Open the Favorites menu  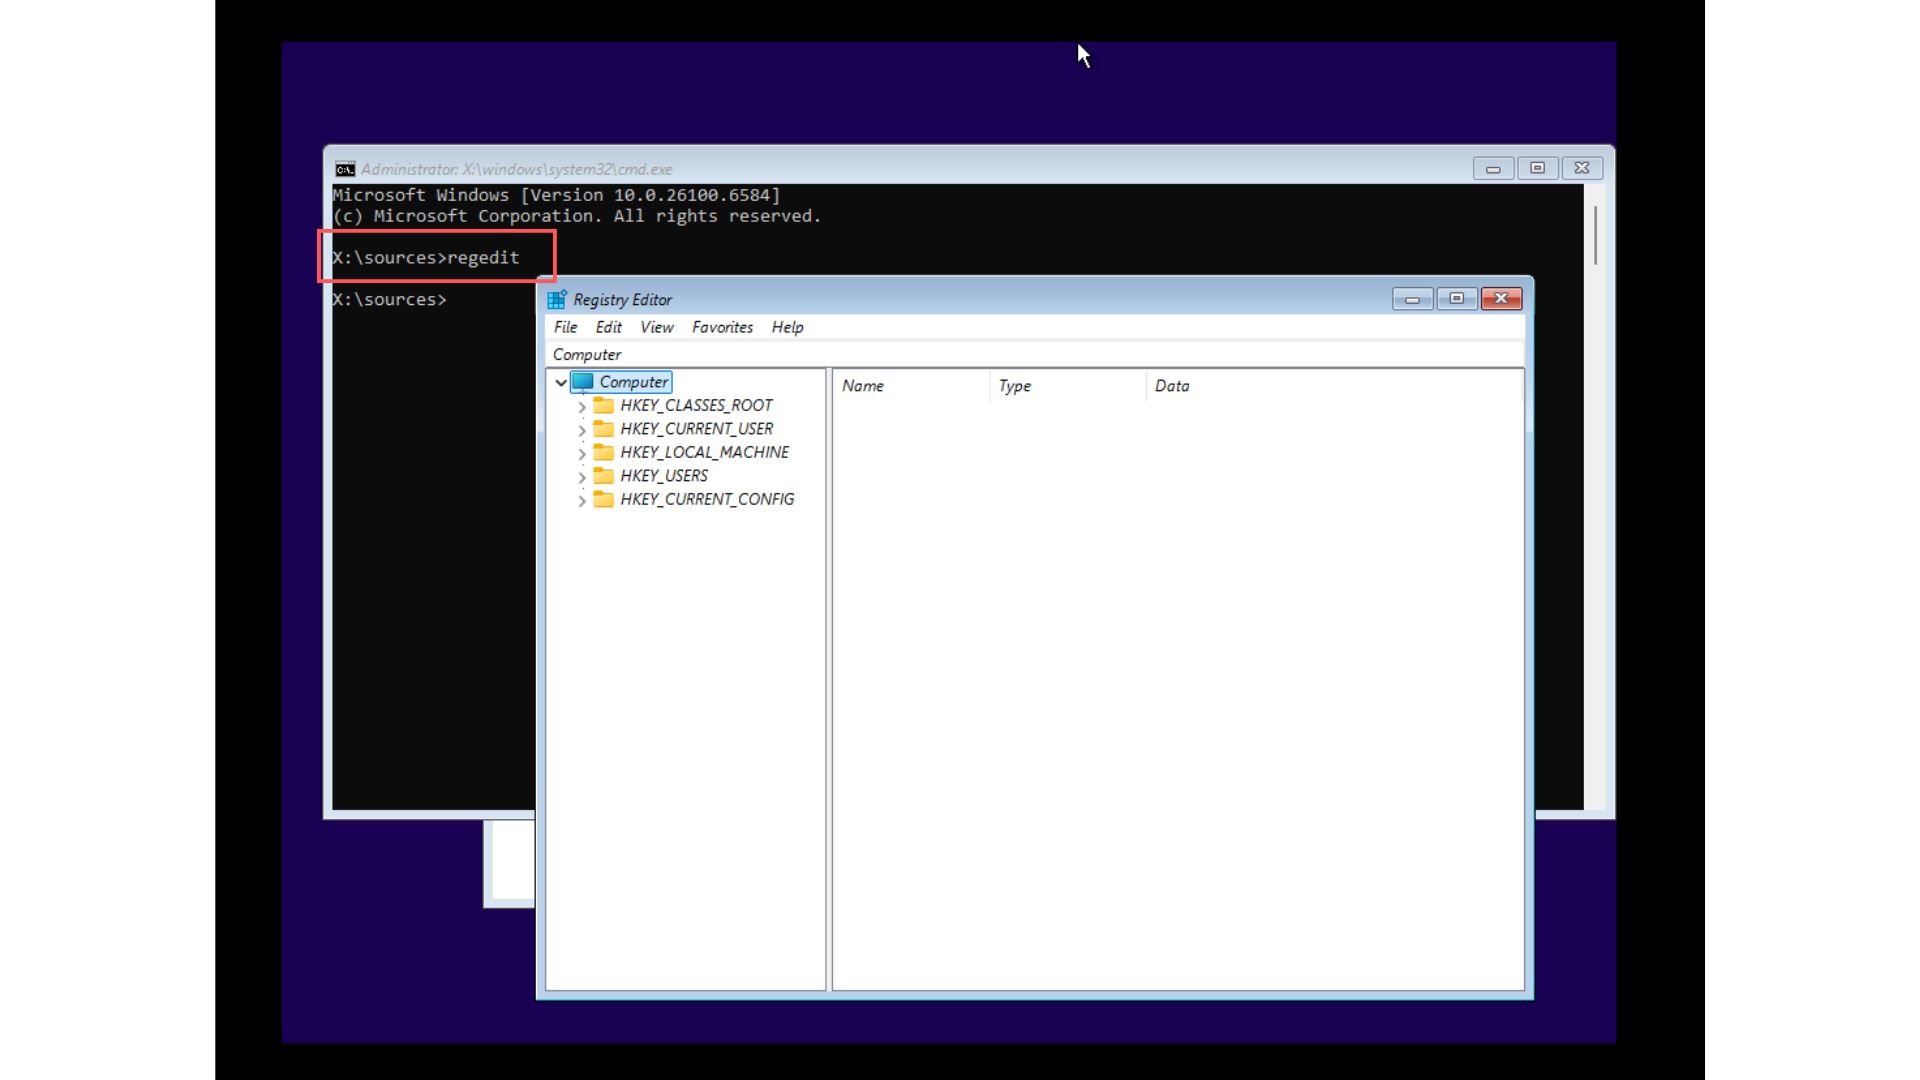coord(722,327)
